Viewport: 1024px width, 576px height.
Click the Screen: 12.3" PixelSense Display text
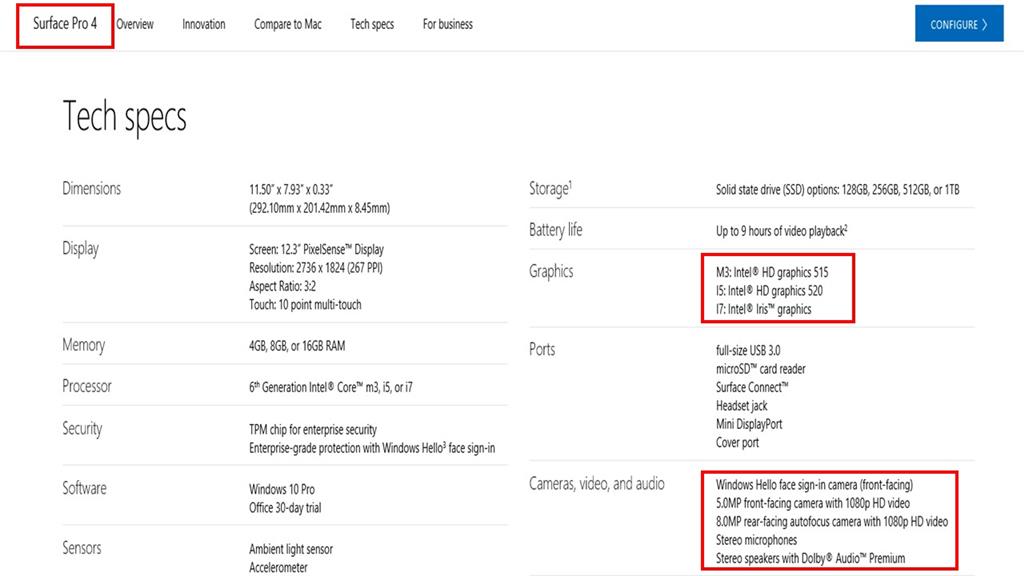point(316,249)
